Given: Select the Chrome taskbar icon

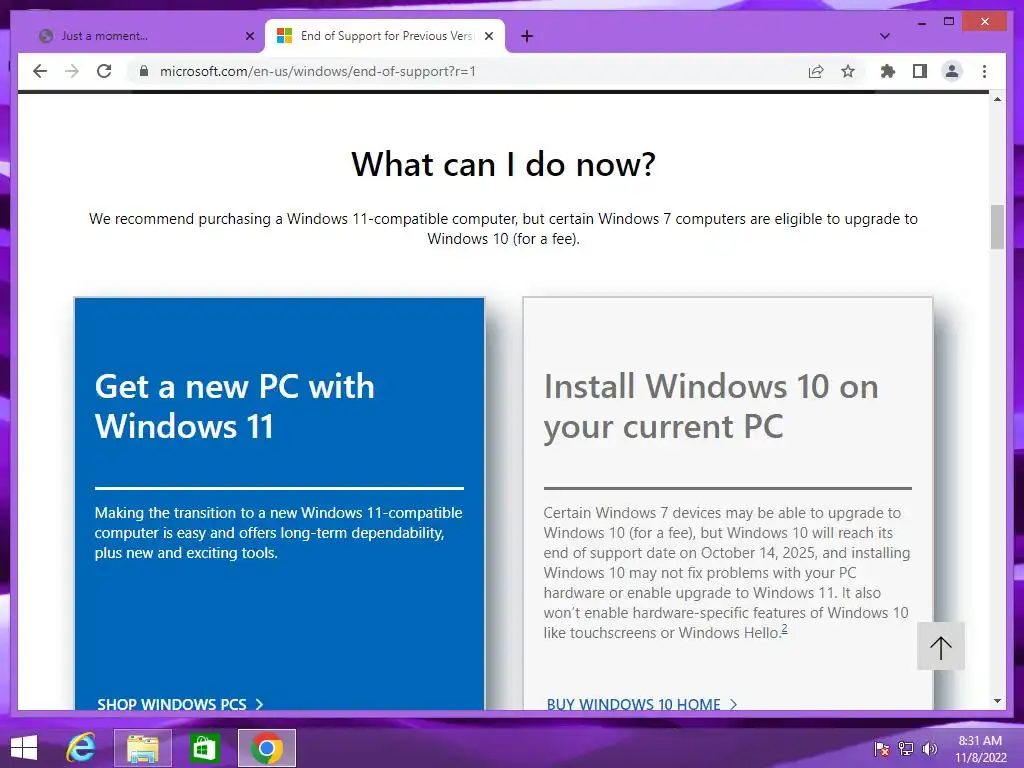Looking at the screenshot, I should click(x=266, y=748).
